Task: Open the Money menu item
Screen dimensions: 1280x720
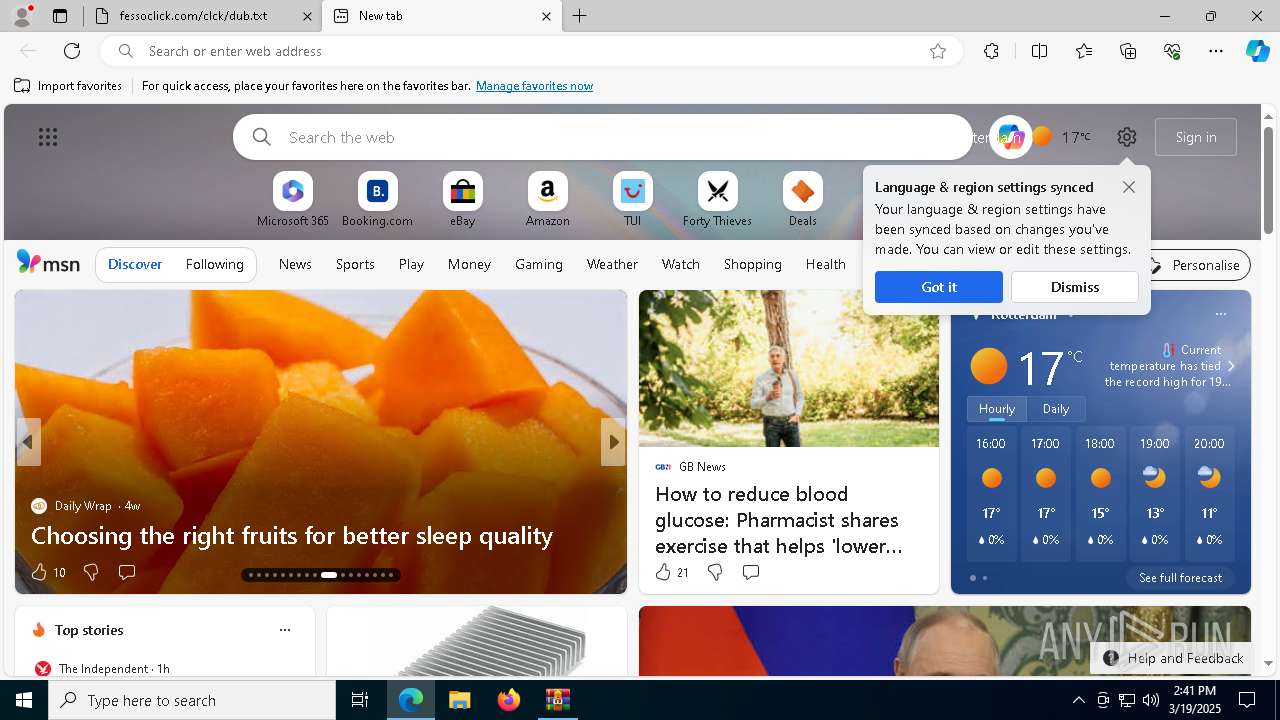Action: (469, 264)
